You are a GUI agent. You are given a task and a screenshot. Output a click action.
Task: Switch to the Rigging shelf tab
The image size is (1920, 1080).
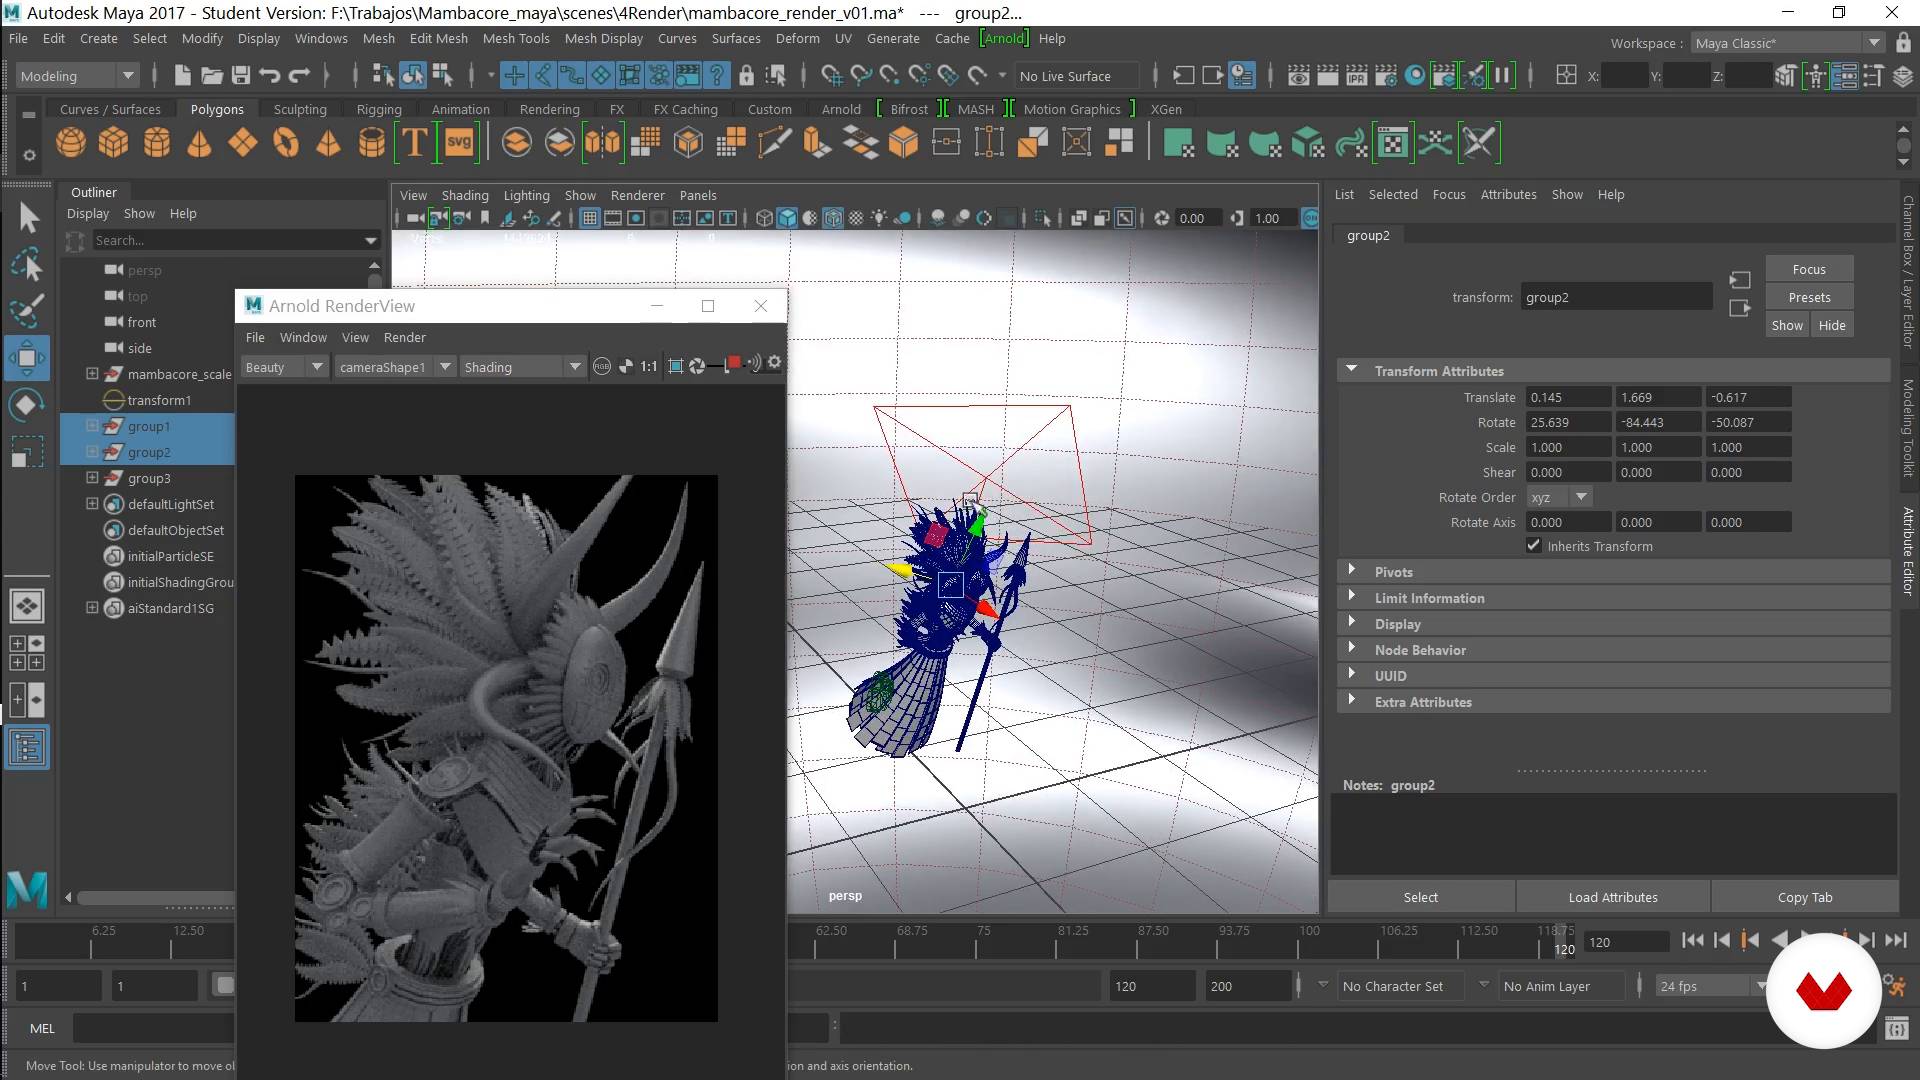(x=379, y=109)
